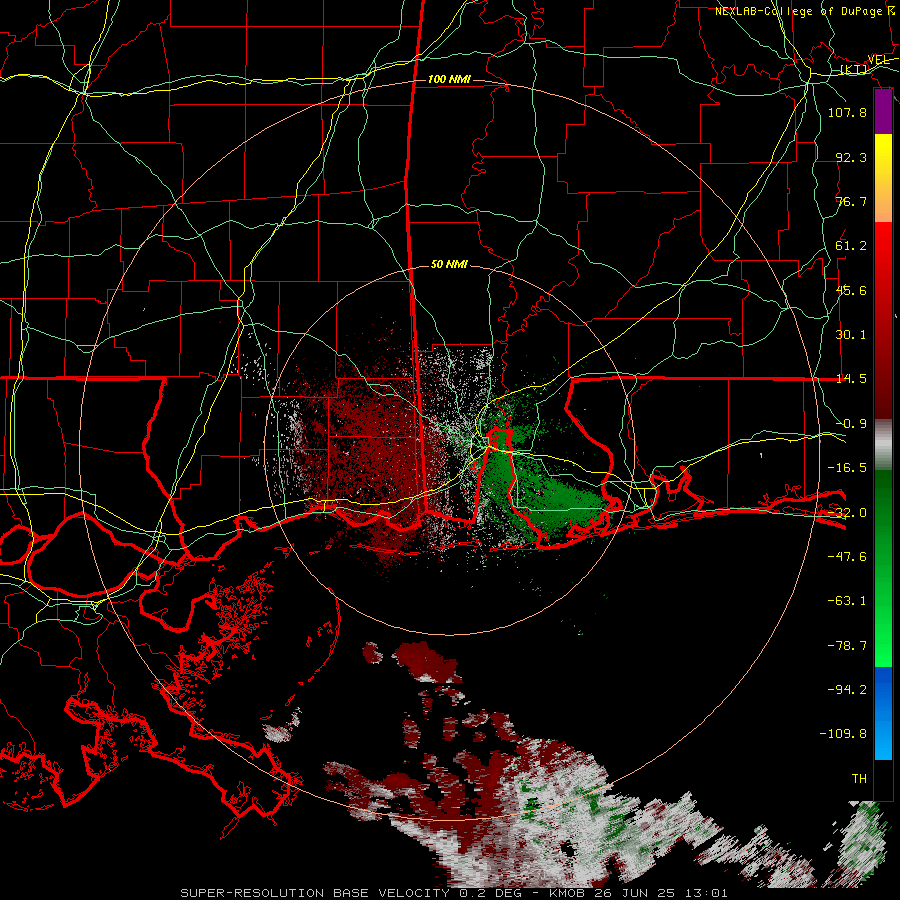Click the blue segment of the color bar

[883, 713]
